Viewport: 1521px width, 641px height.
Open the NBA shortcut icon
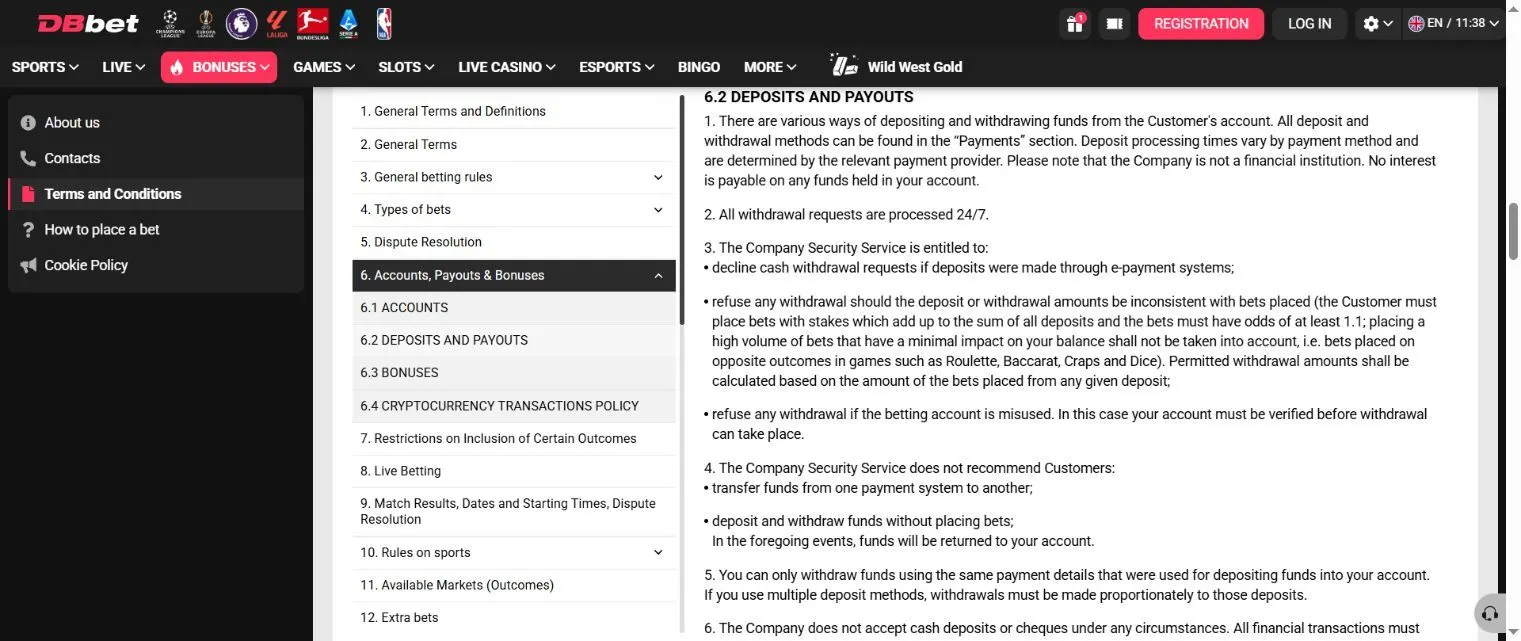384,23
